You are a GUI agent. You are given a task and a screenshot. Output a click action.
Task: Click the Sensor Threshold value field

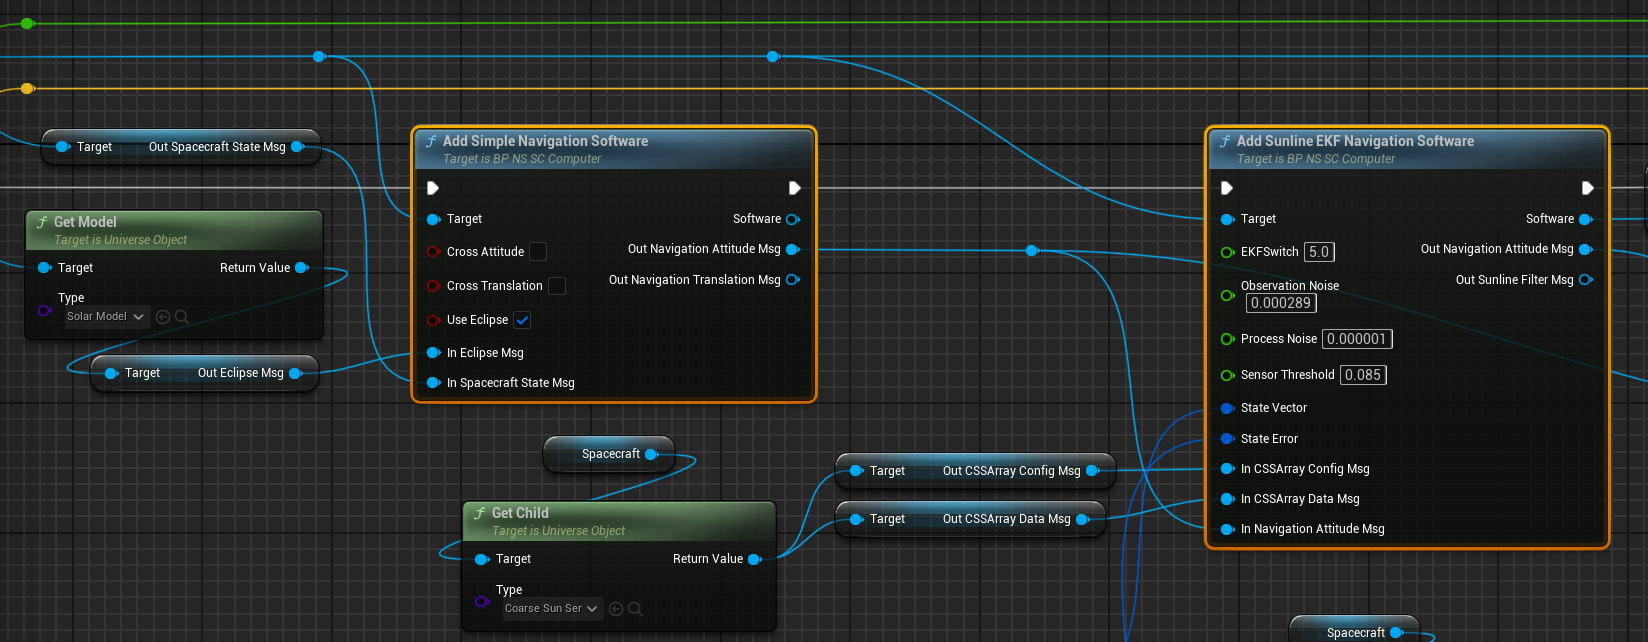pos(1362,375)
